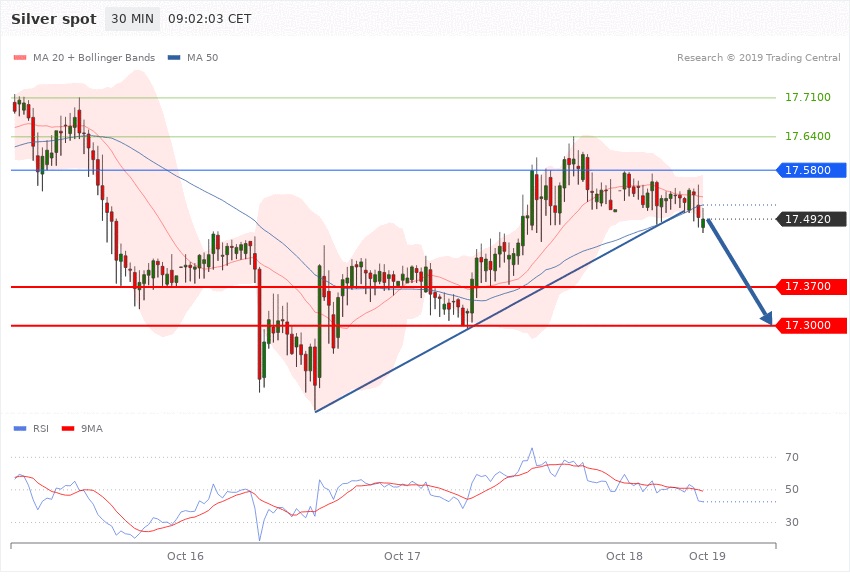Viewport: 850px width, 576px height.
Task: Select the 17.5800 blue pivot price tag
Action: click(x=812, y=170)
